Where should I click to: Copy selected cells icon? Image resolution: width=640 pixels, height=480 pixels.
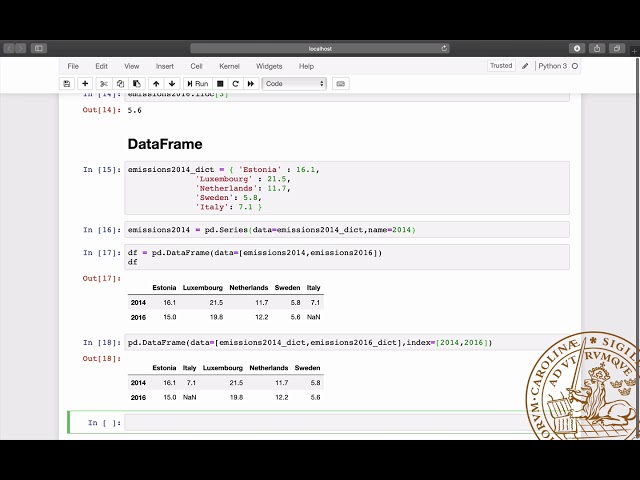click(120, 84)
